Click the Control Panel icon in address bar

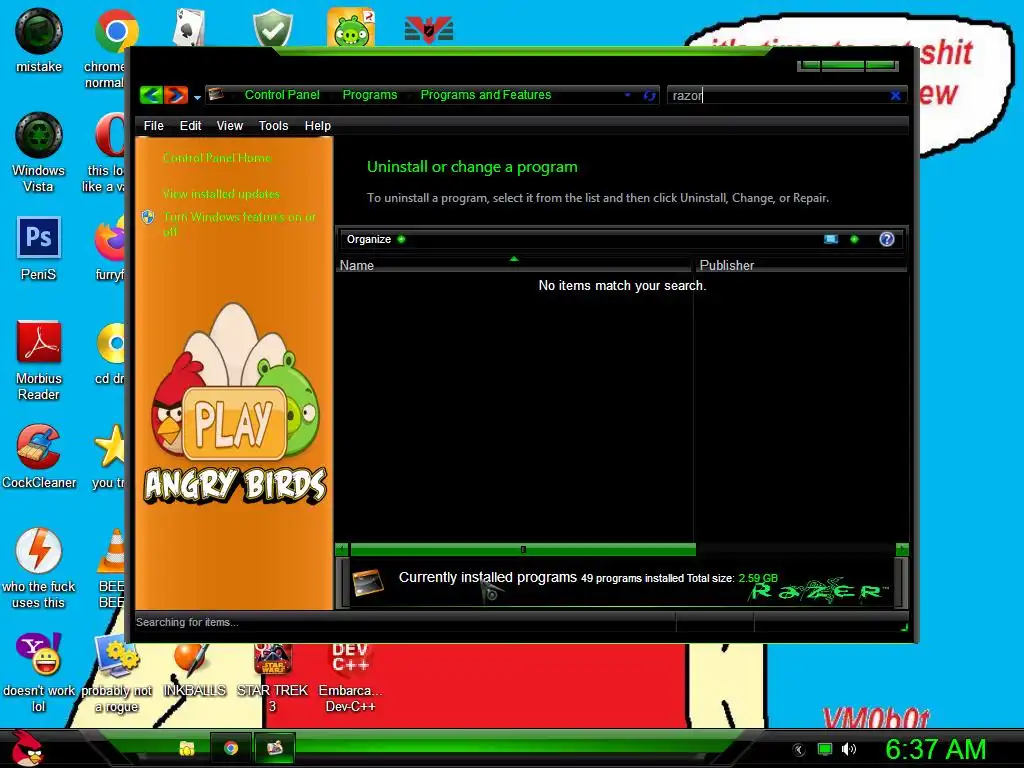(216, 95)
